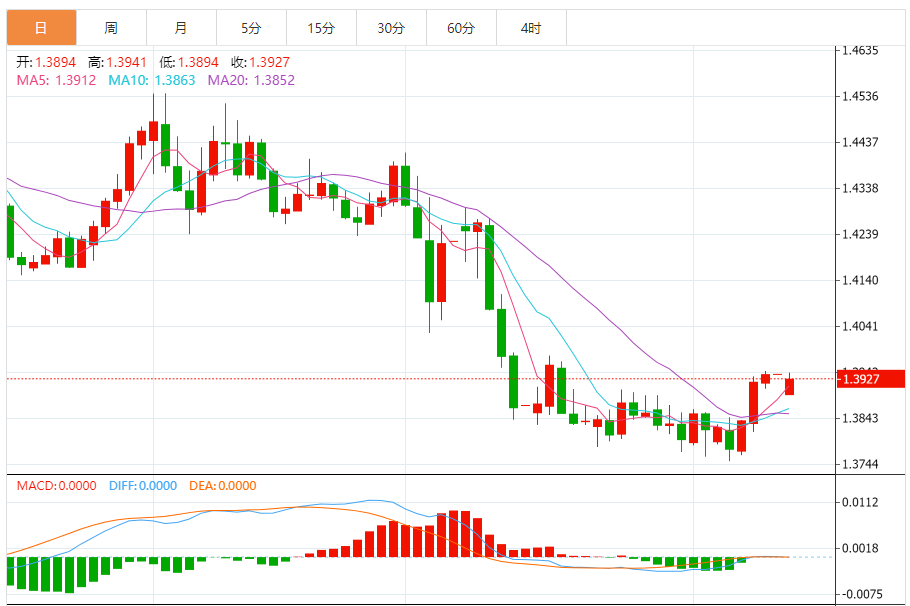The height and width of the screenshot is (606, 910).
Task: Click the tallest red MACD histogram bar
Action: pyautogui.click(x=454, y=534)
